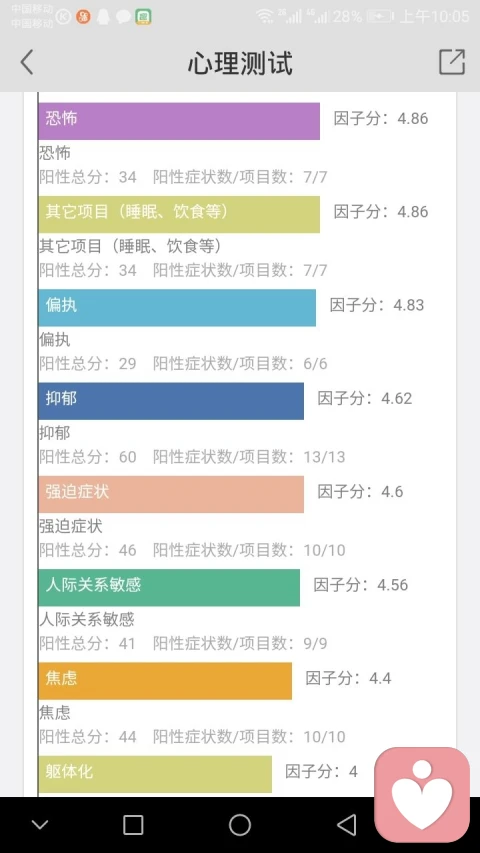Image resolution: width=480 pixels, height=853 pixels.
Task: Select the orange 焦虑 bar
Action: 165,681
